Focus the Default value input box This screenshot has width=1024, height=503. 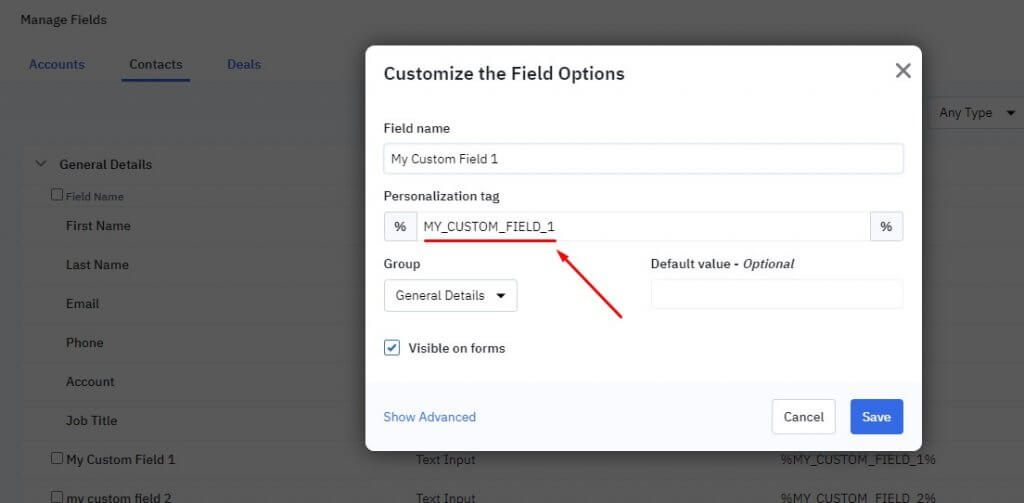[776, 294]
